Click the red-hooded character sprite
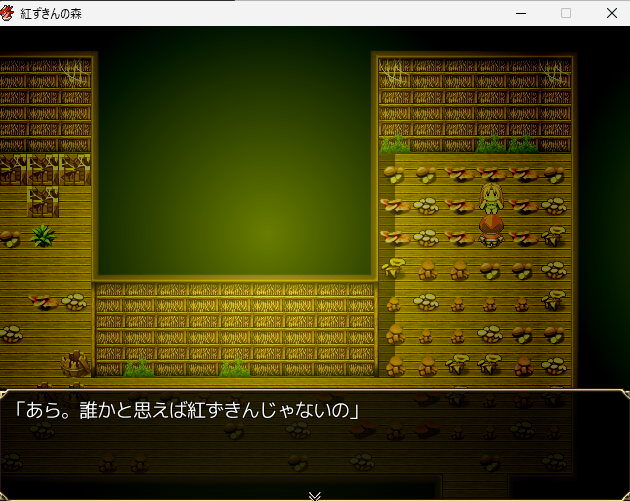Viewport: 630px width, 501px height. (491, 230)
